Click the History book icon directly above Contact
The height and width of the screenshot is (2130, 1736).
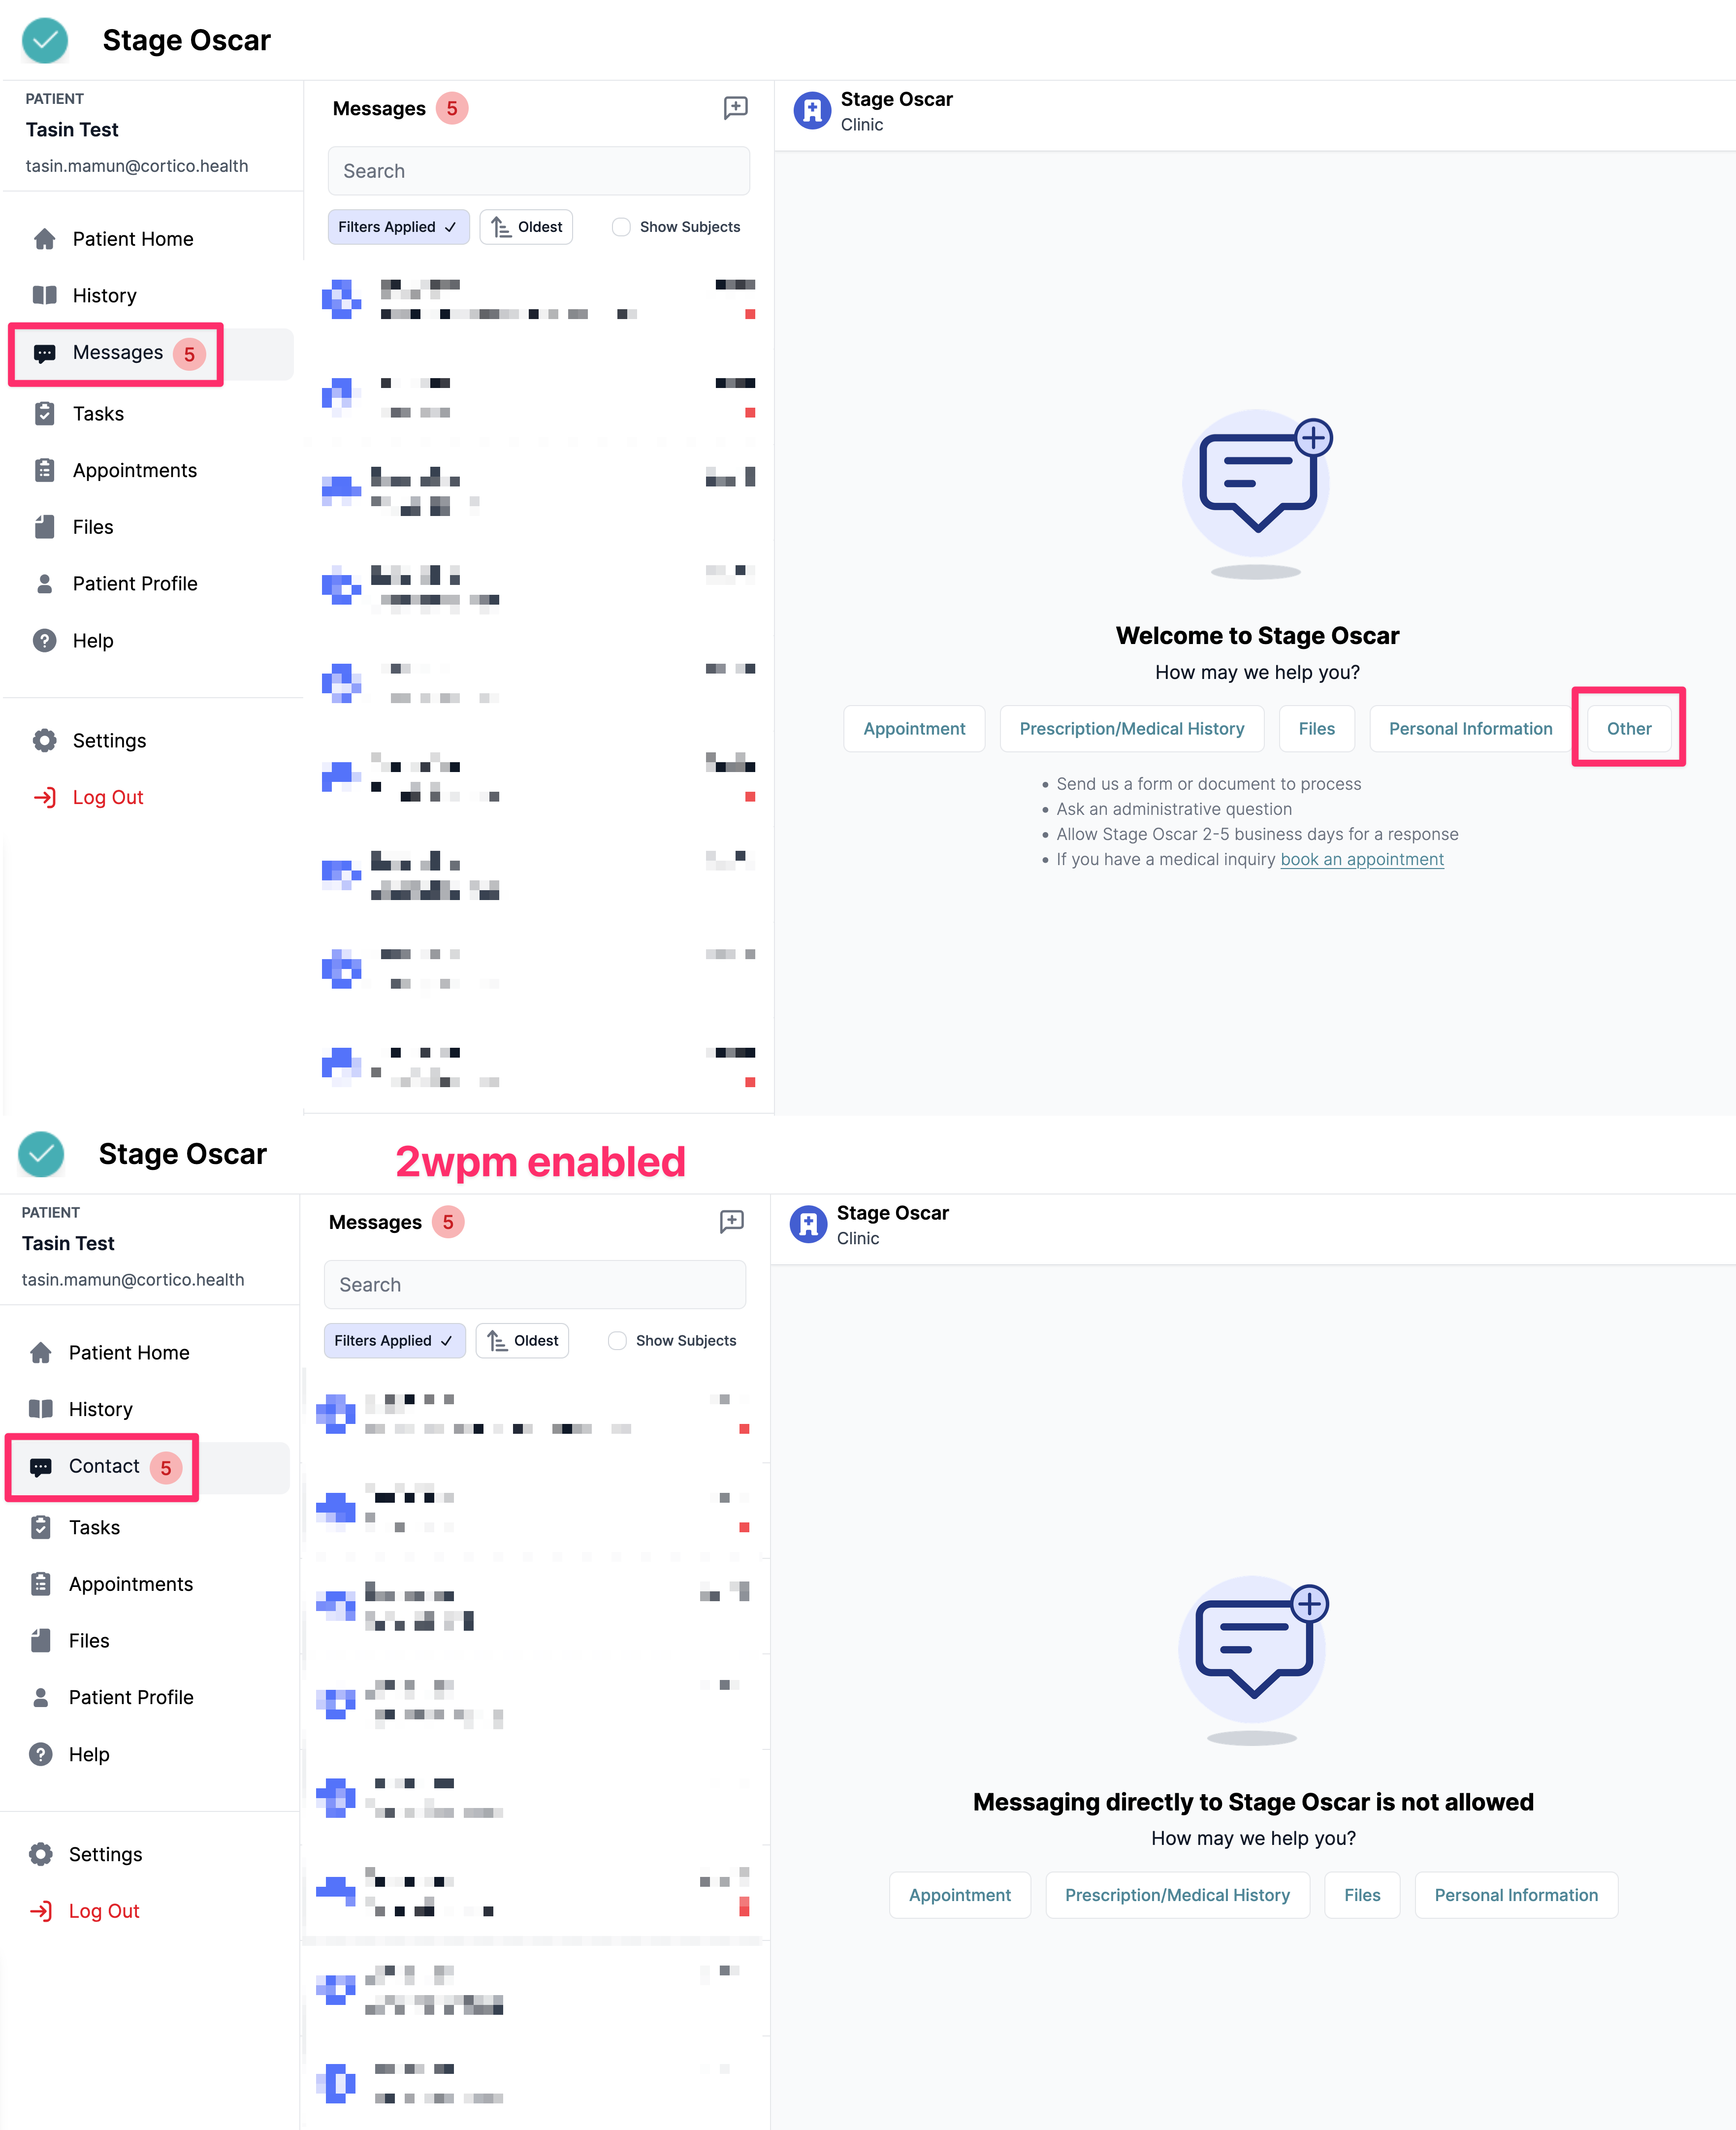click(x=41, y=1409)
